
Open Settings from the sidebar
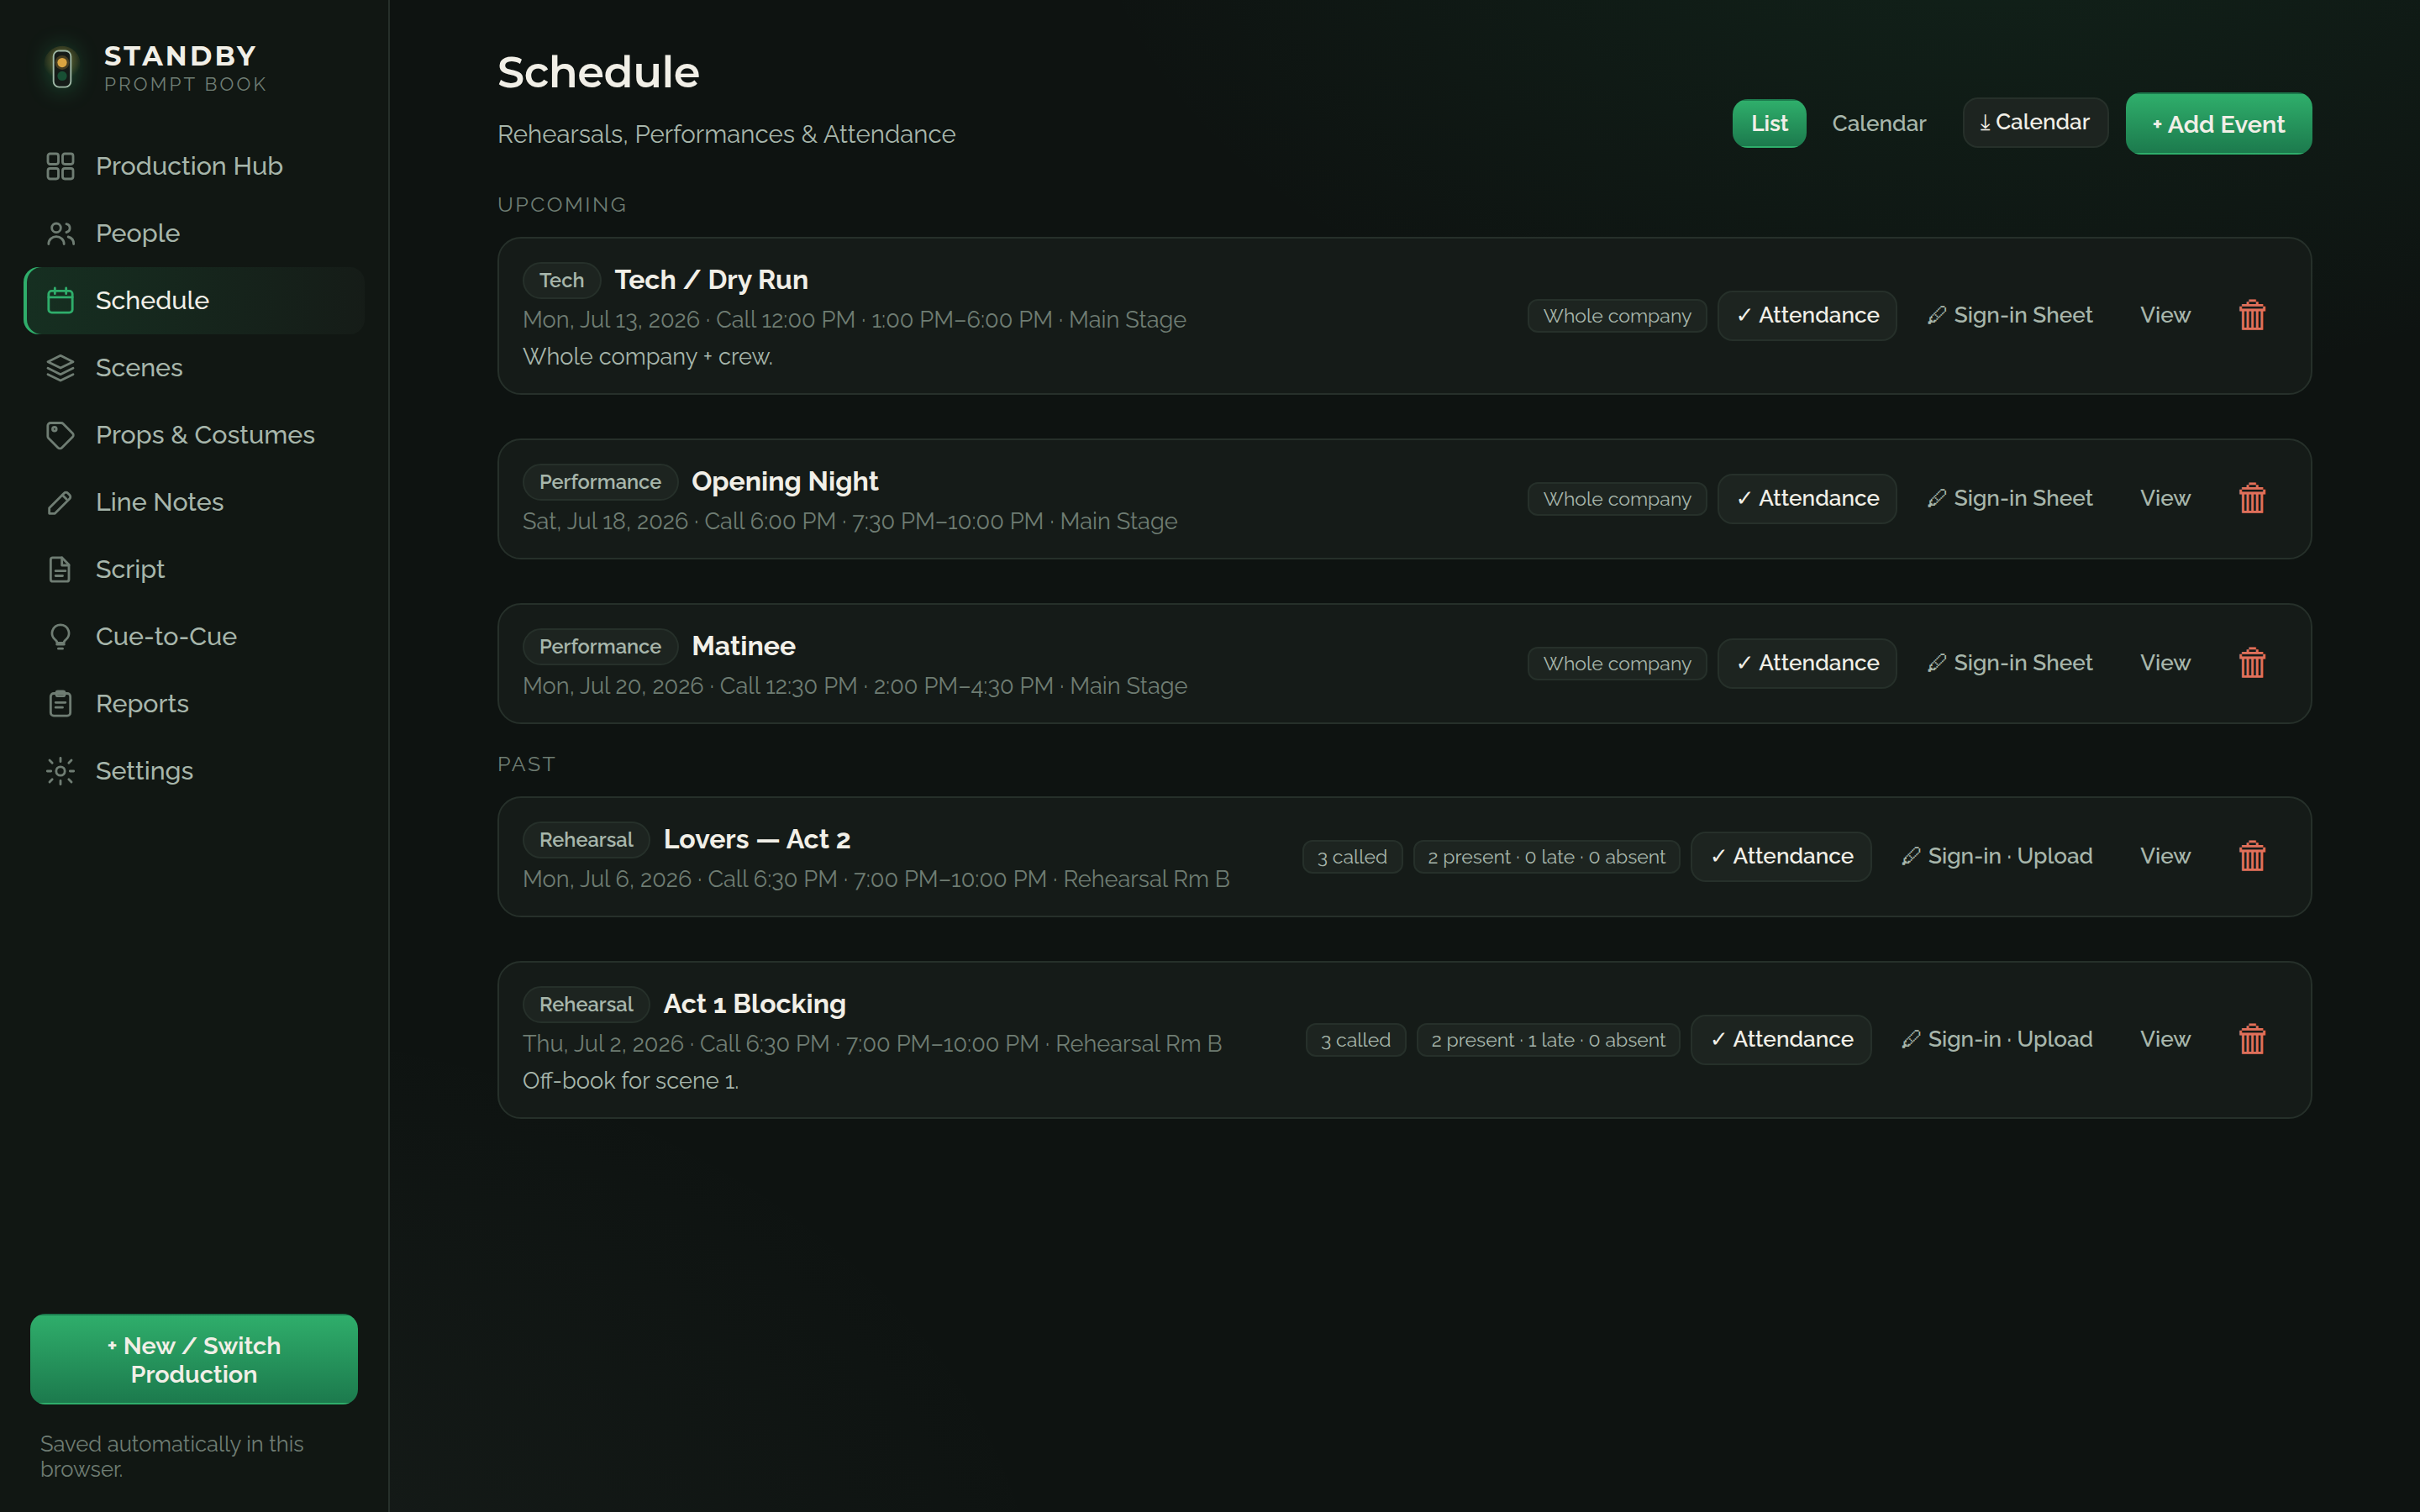[x=194, y=771]
